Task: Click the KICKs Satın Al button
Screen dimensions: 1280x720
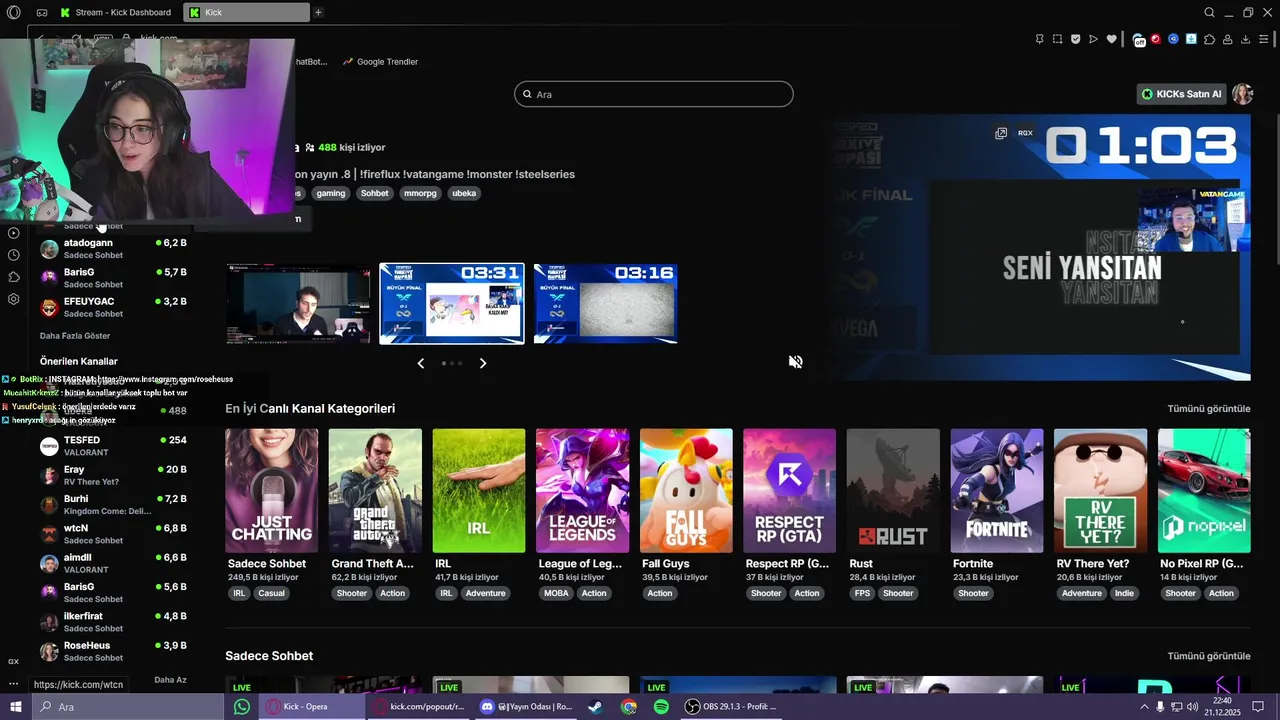Action: (x=1182, y=94)
